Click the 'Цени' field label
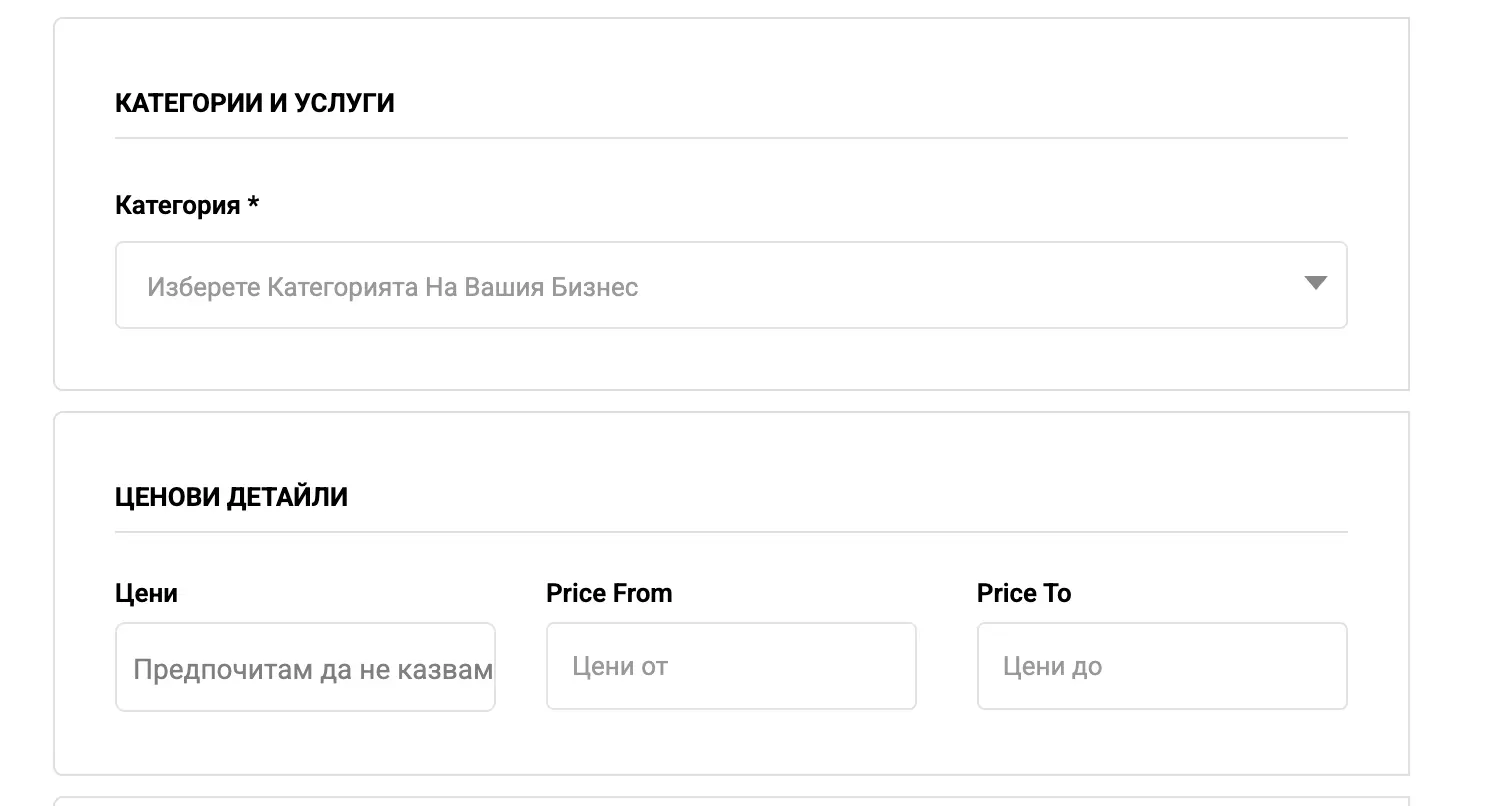 pos(146,594)
